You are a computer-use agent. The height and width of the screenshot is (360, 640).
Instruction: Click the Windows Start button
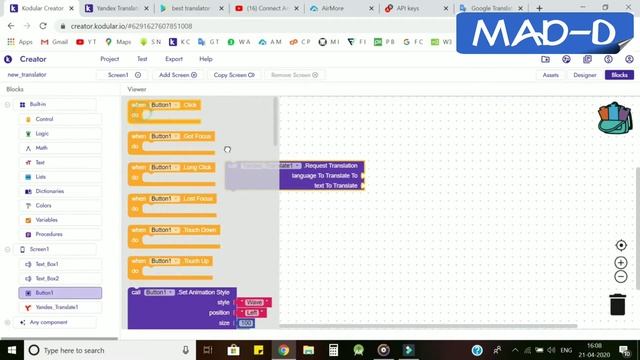tap(12, 350)
